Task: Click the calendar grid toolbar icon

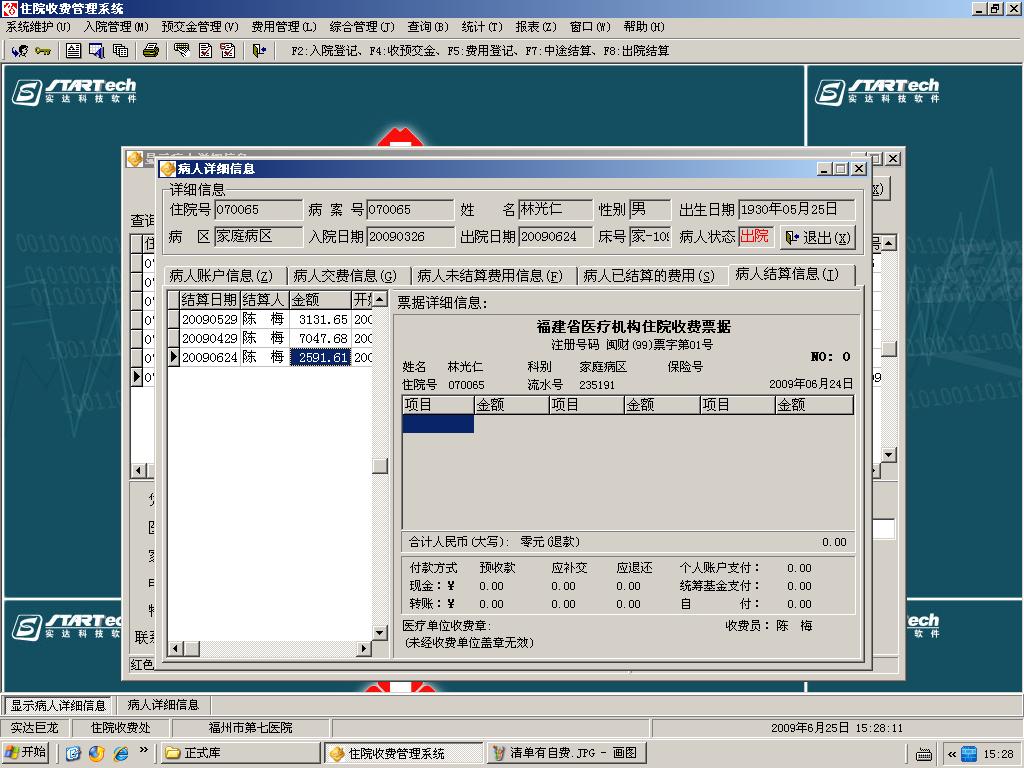Action: click(x=97, y=50)
